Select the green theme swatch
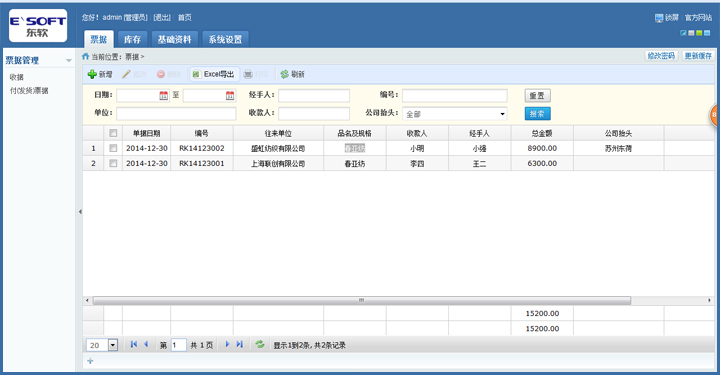The height and width of the screenshot is (375, 720). click(699, 33)
